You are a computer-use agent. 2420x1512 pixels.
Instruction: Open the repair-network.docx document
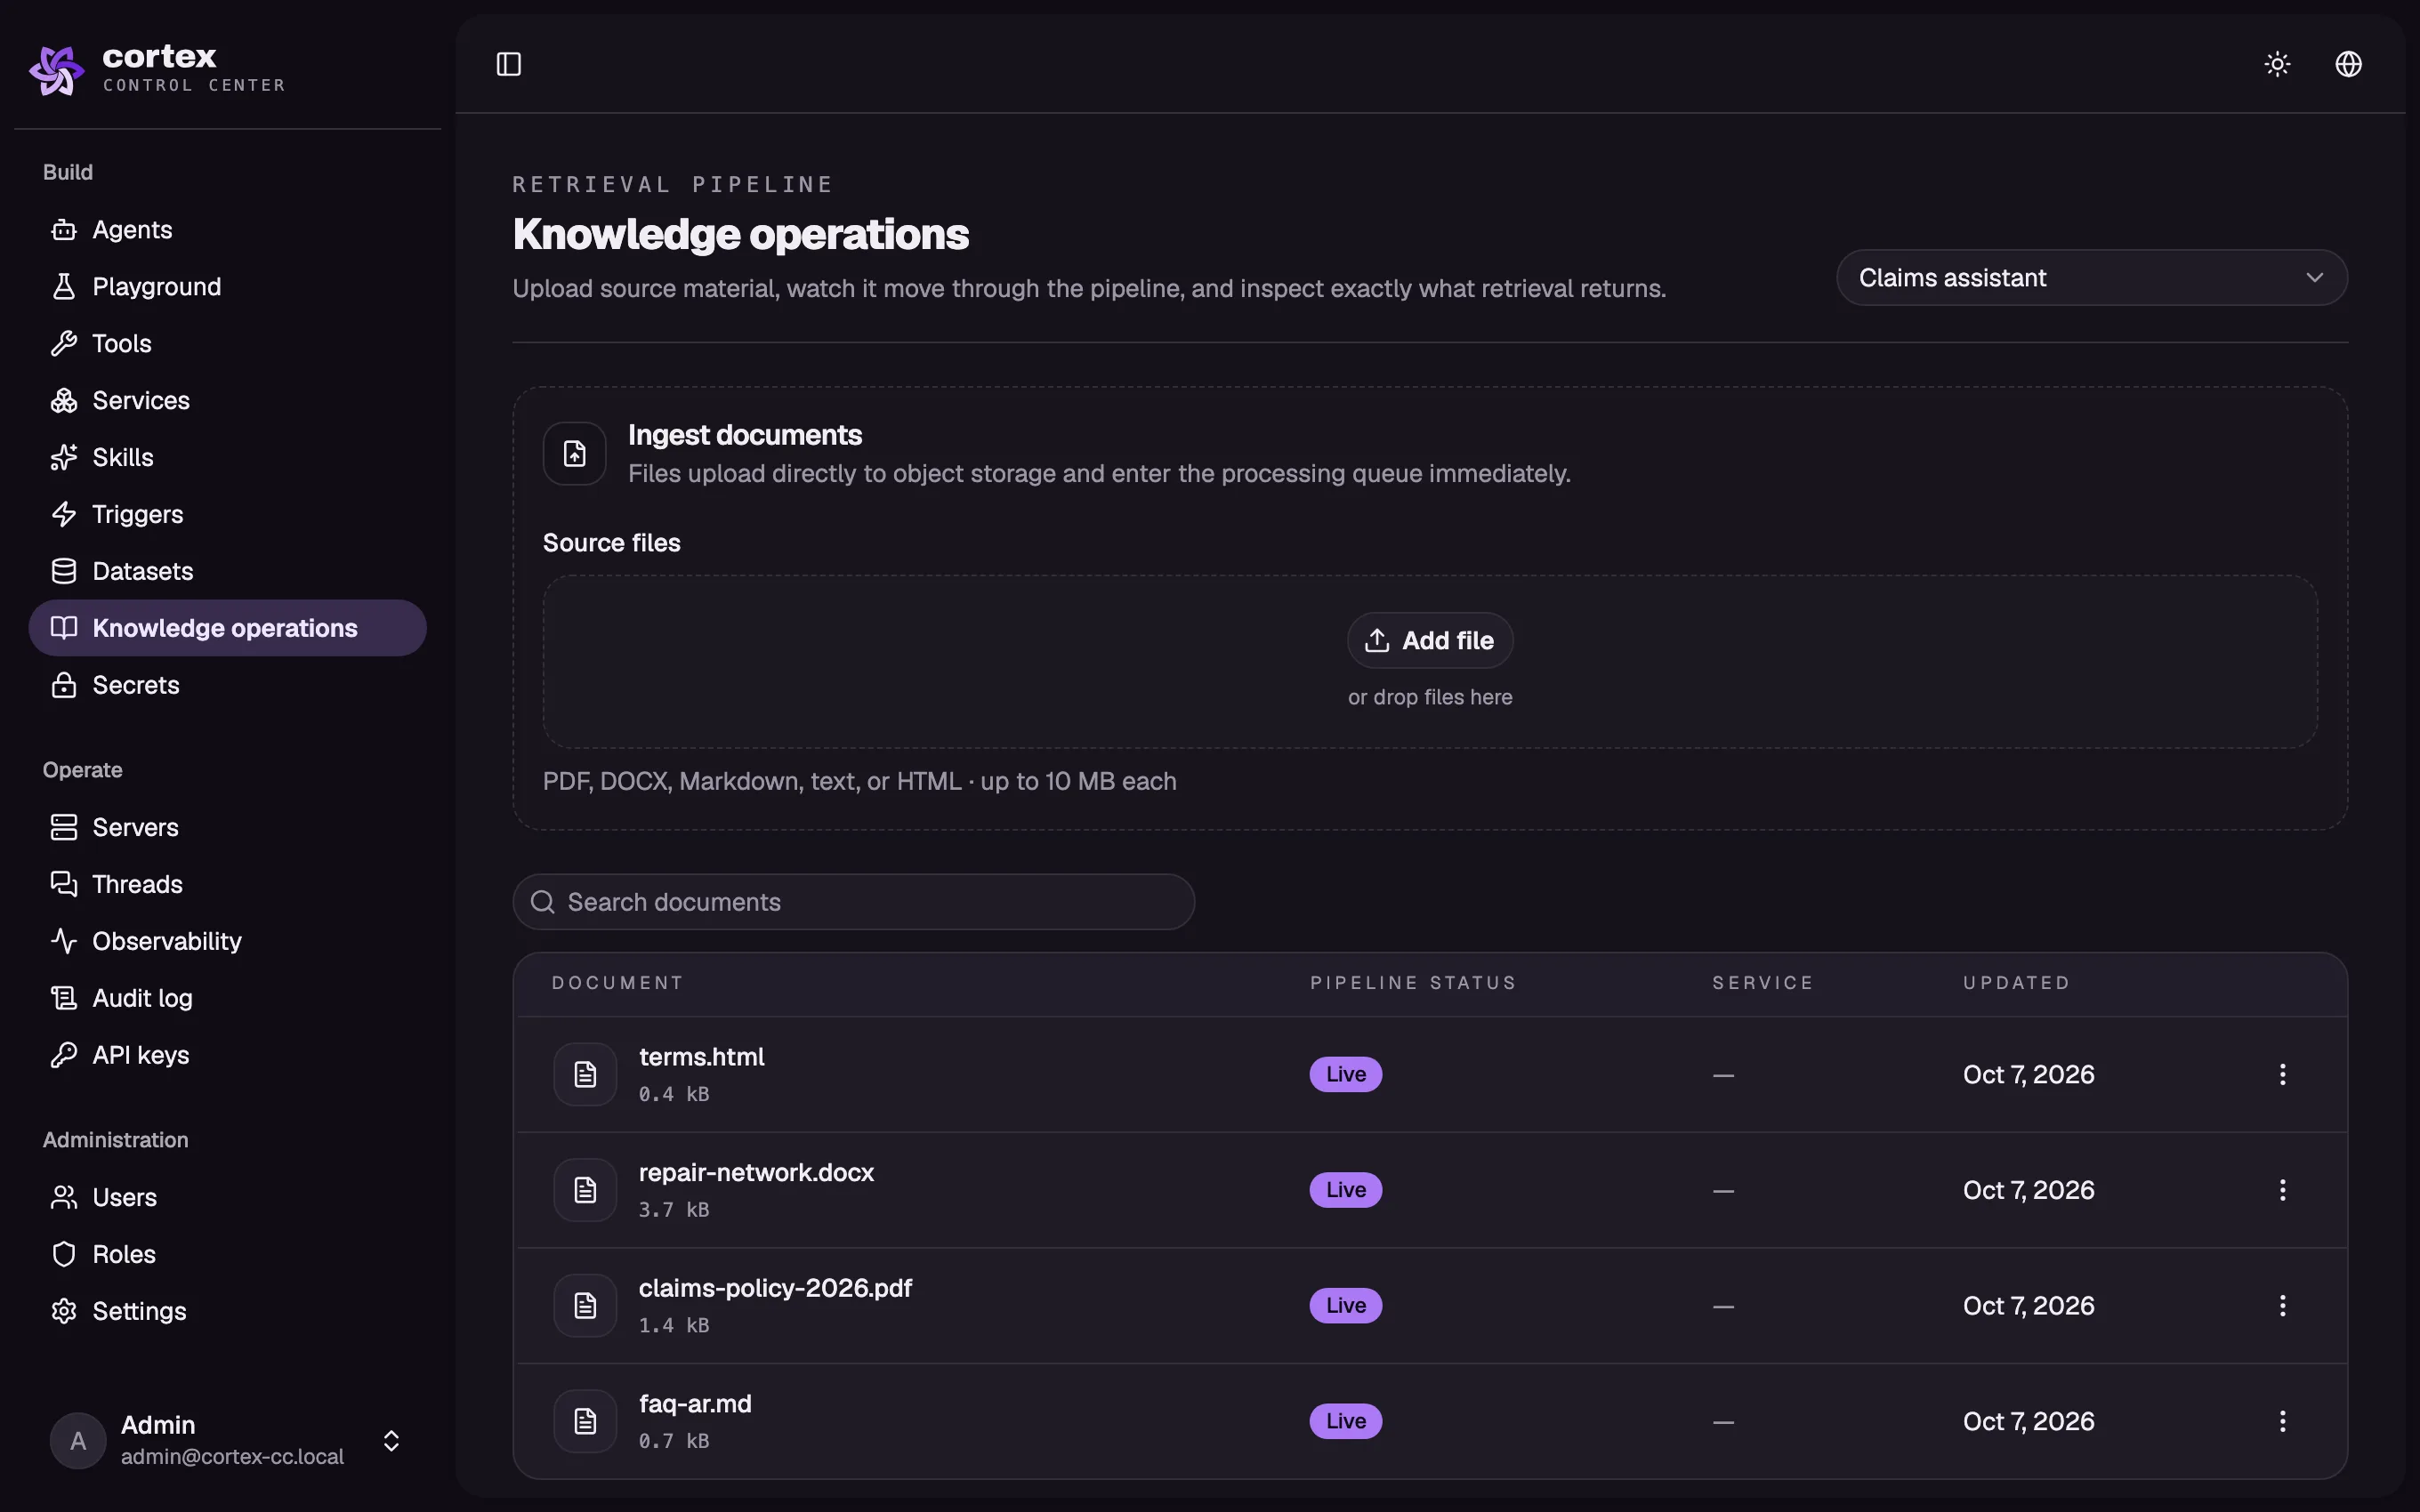[x=756, y=1174]
